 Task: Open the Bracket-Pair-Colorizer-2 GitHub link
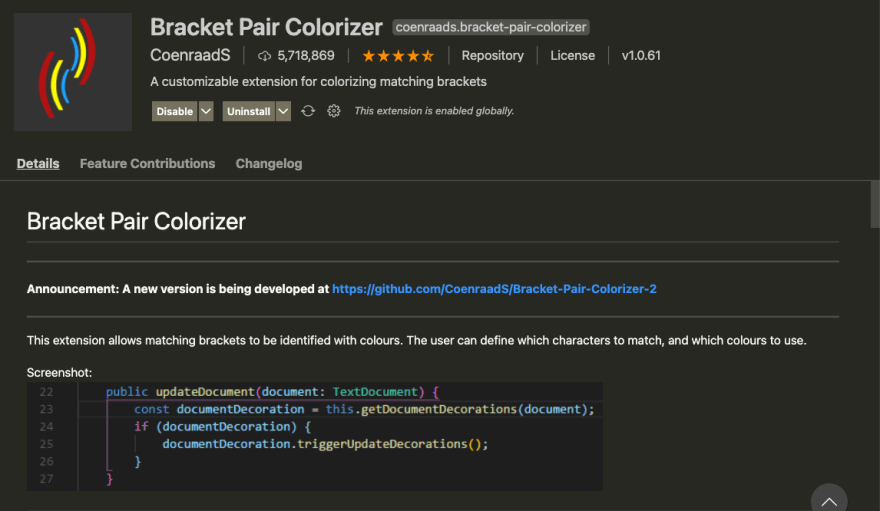[x=494, y=289]
